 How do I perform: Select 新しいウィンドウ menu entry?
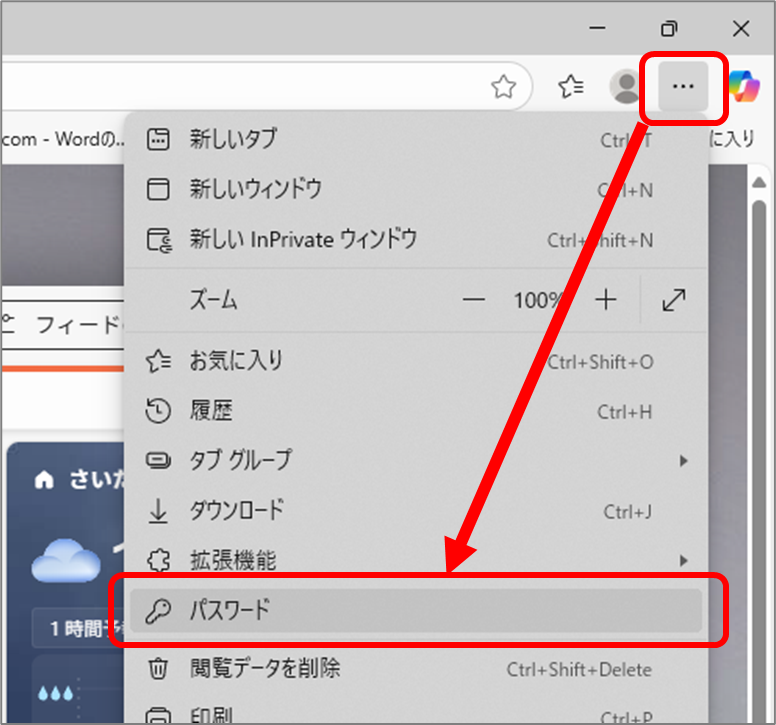pos(416,190)
